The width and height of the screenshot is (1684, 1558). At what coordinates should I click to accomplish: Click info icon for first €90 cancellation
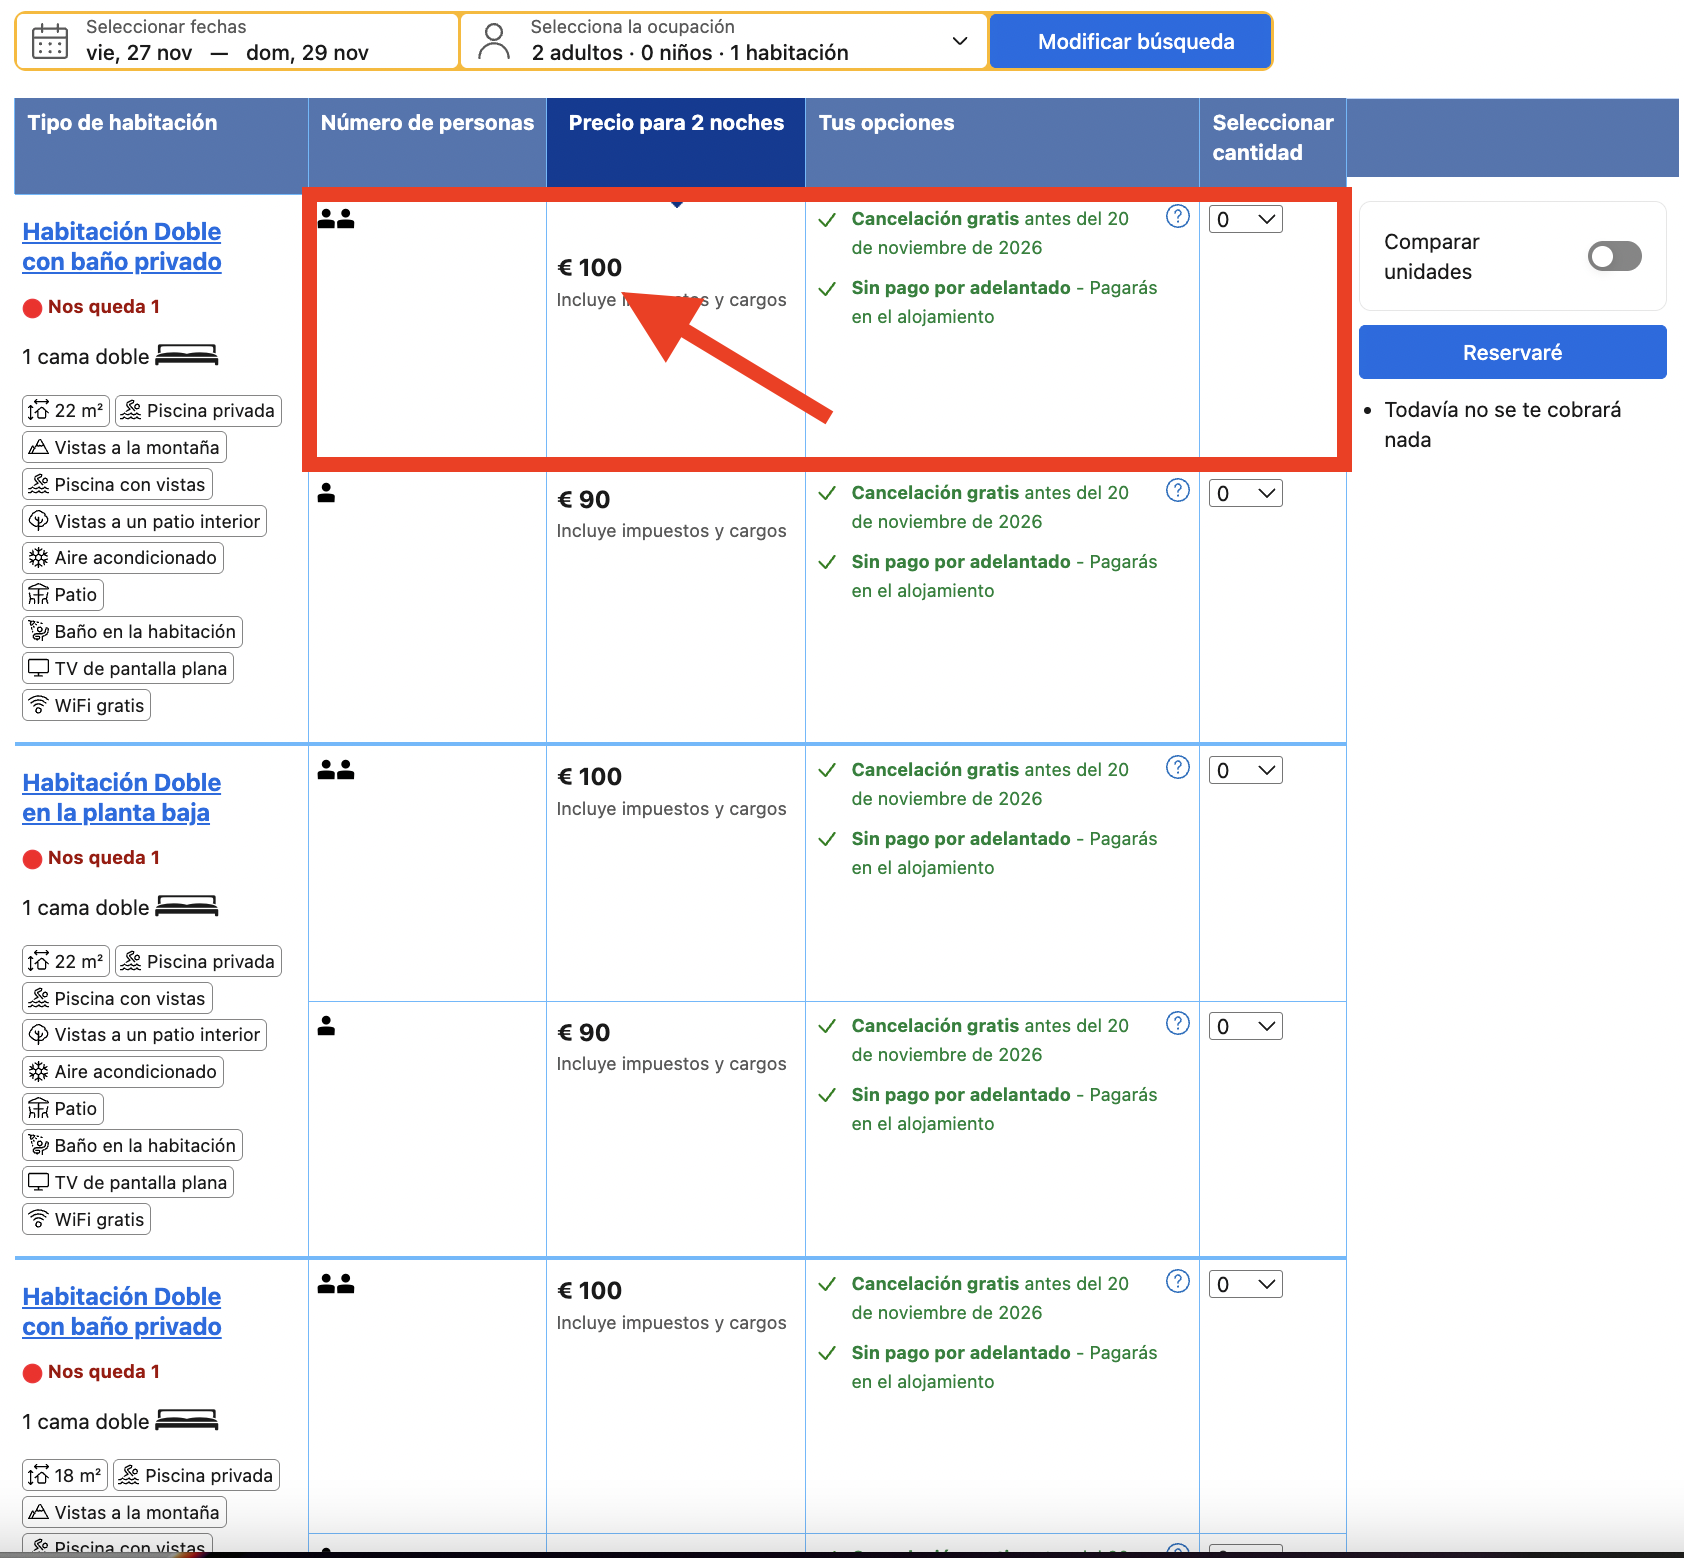[x=1178, y=490]
